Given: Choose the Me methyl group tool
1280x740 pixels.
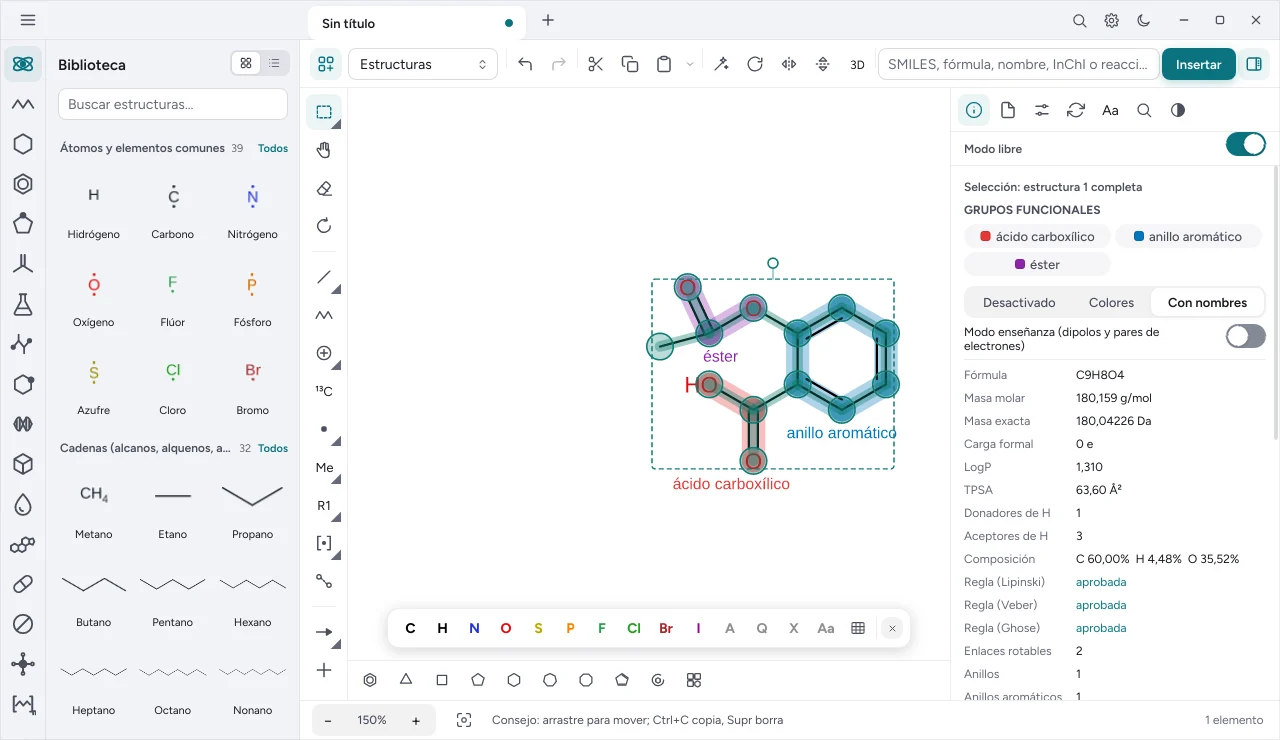Looking at the screenshot, I should tap(324, 467).
